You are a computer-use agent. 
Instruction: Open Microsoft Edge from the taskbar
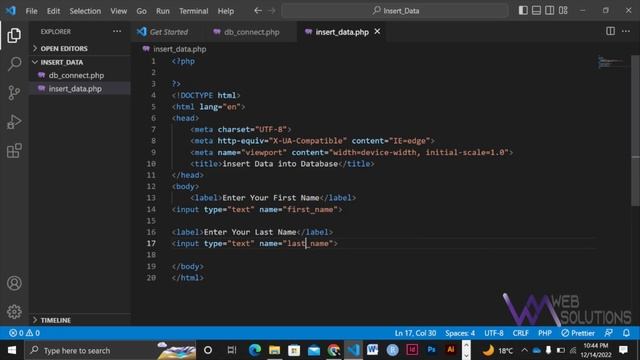tap(255, 350)
